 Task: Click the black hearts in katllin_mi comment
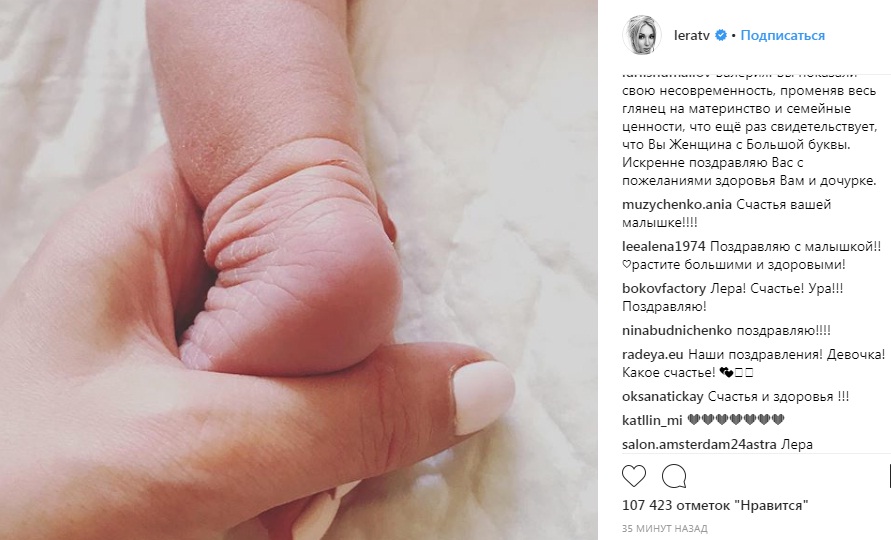tap(735, 420)
